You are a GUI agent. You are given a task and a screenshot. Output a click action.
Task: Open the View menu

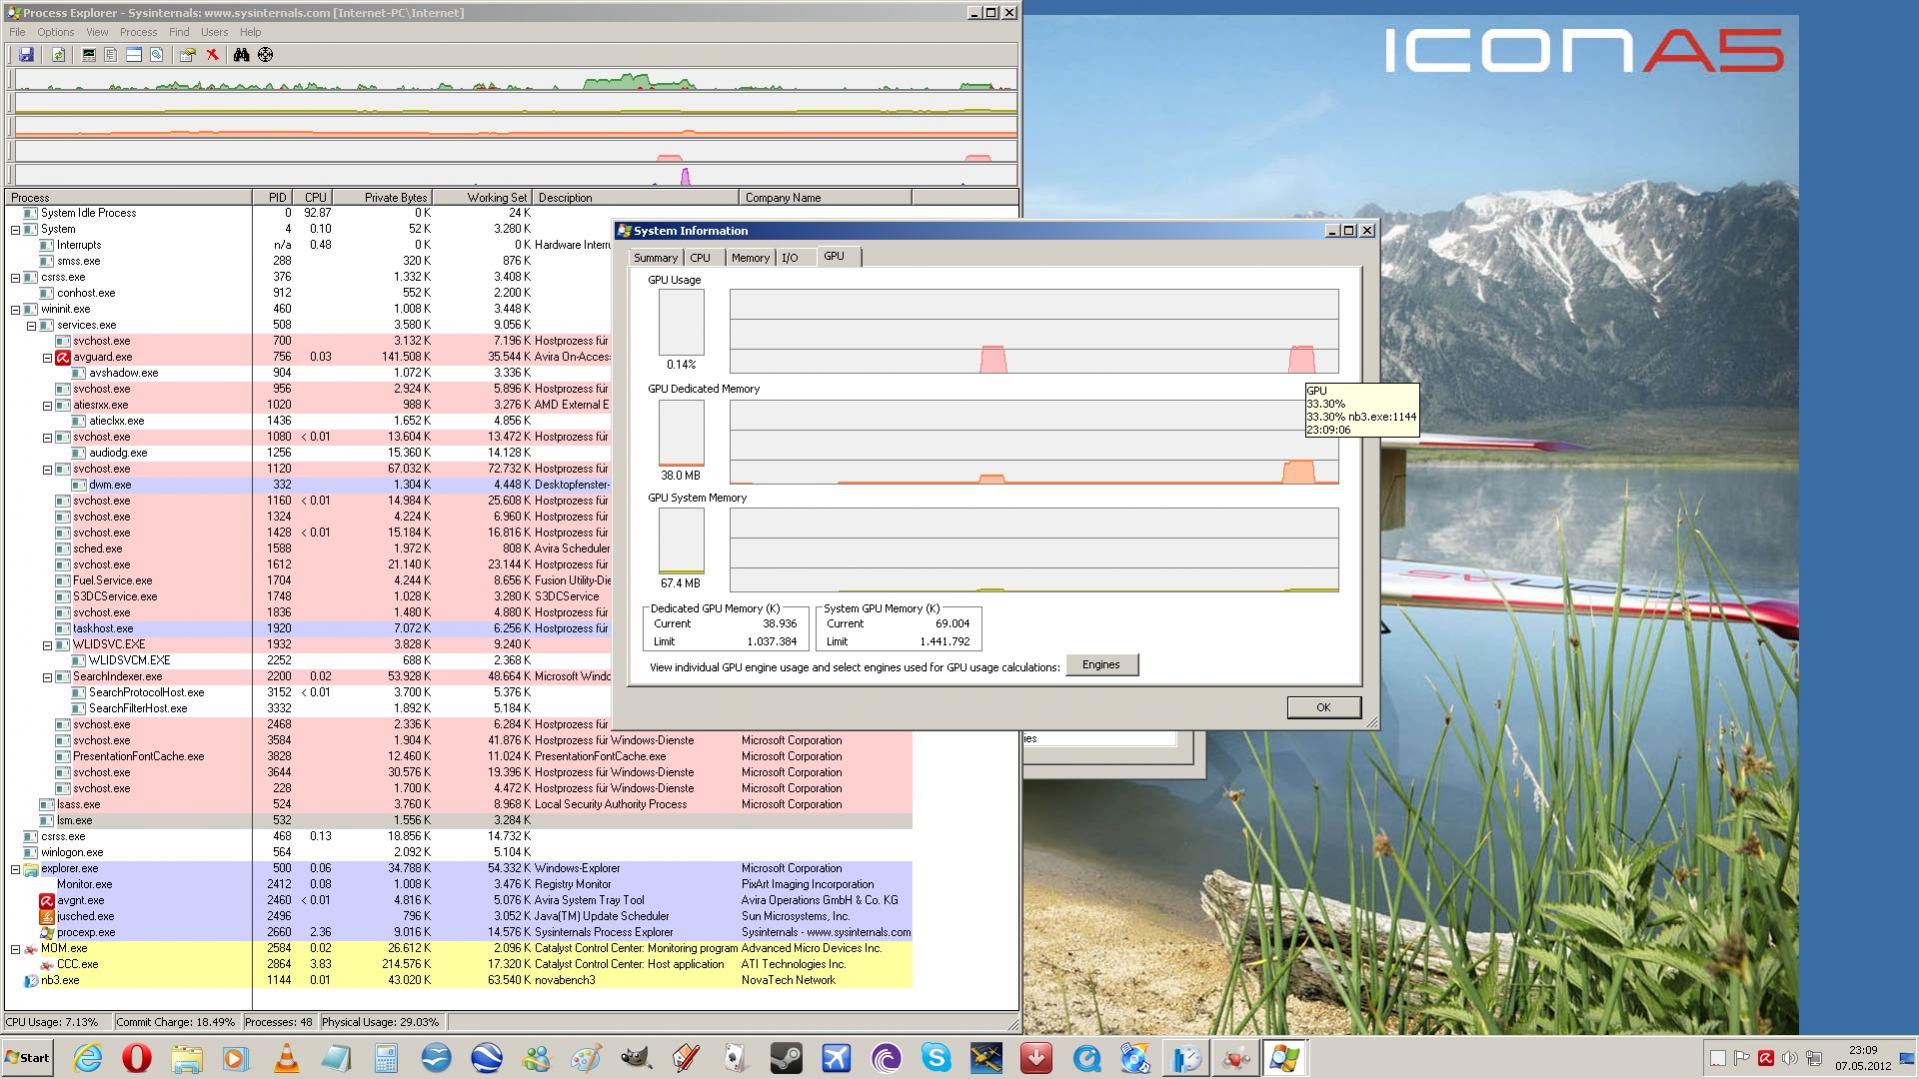tap(97, 32)
